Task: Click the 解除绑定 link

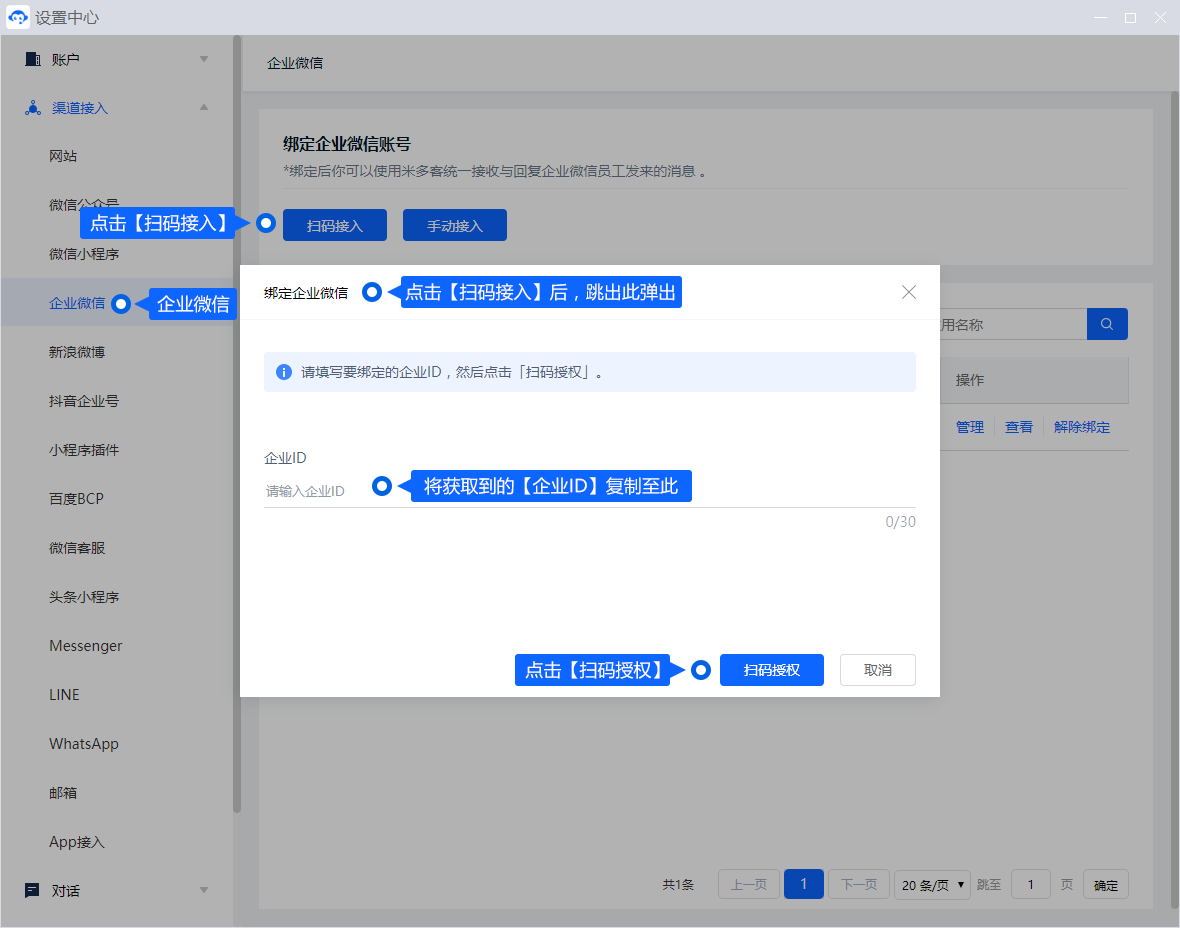Action: (1081, 427)
